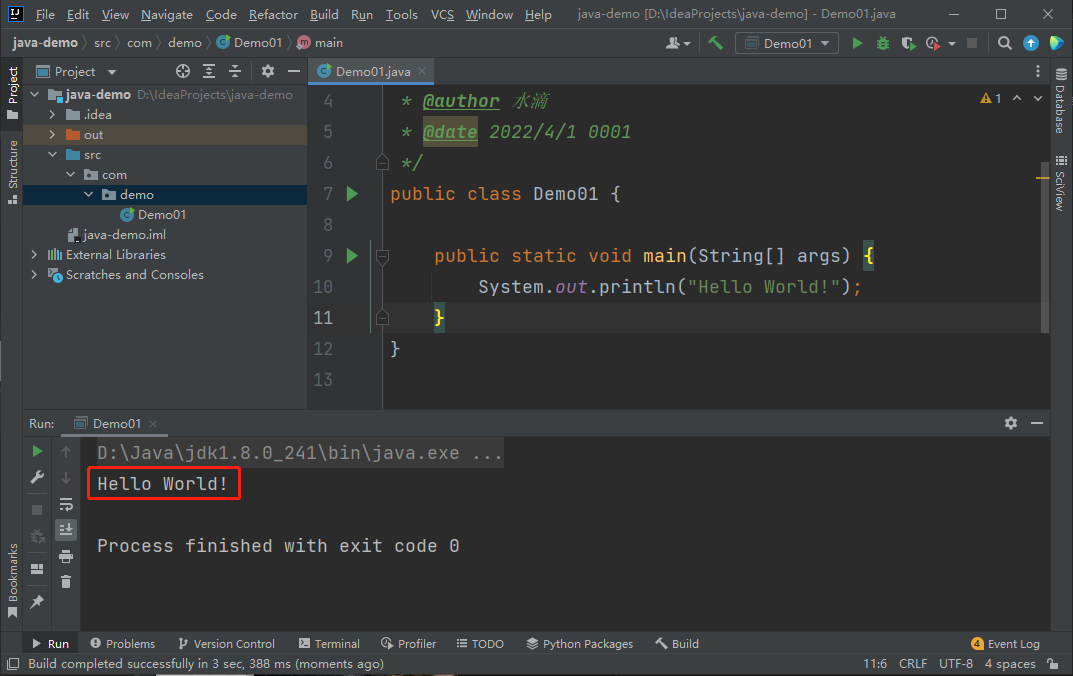Toggle the Bookmarks tool window side tab
Image resolution: width=1073 pixels, height=676 pixels.
point(12,580)
